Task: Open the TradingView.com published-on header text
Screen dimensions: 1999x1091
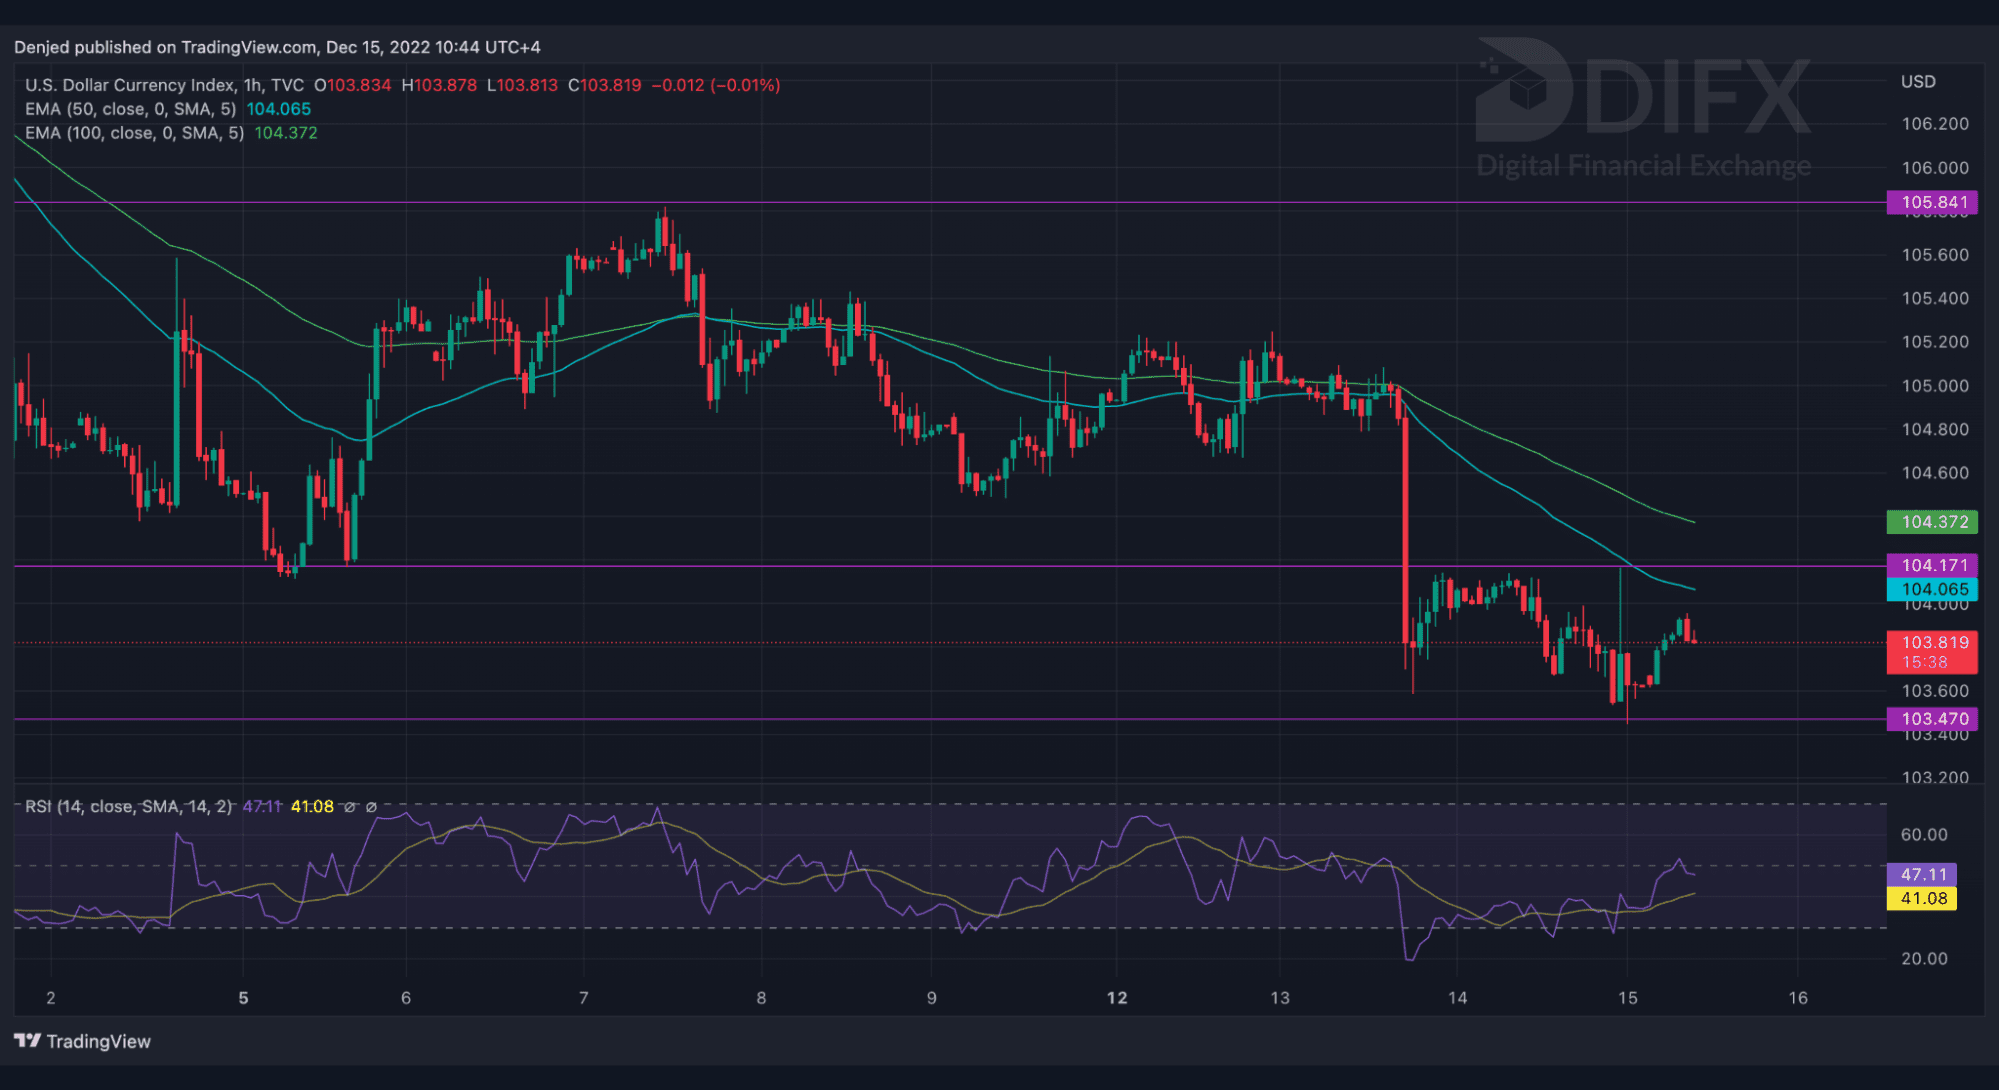Action: coord(277,47)
